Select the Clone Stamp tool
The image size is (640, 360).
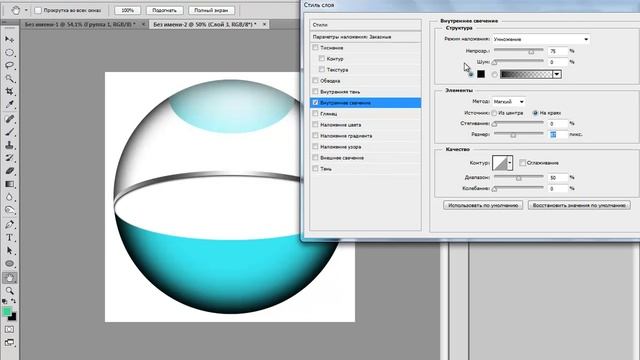9,145
